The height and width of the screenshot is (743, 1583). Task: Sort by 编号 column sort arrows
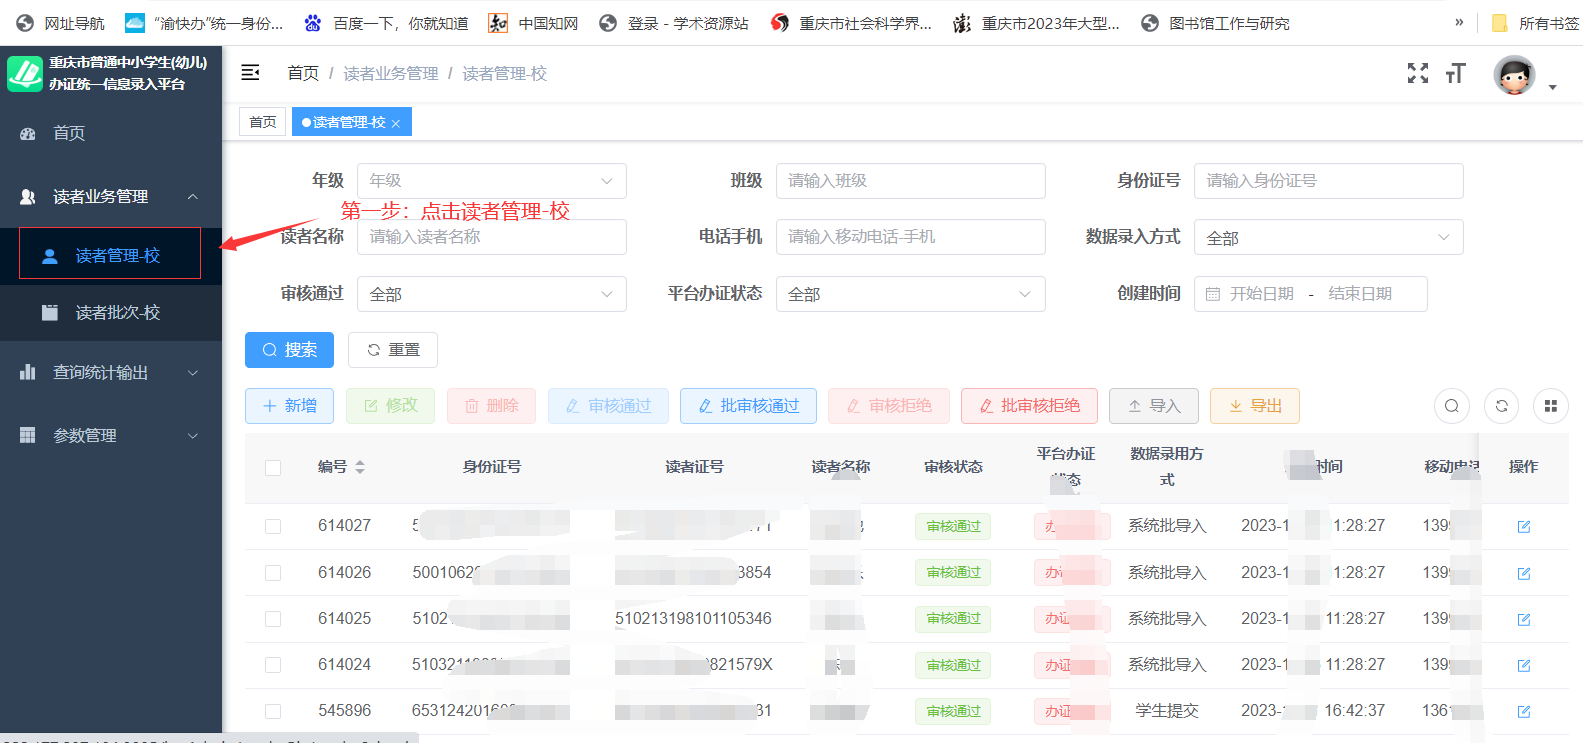pyautogui.click(x=360, y=467)
